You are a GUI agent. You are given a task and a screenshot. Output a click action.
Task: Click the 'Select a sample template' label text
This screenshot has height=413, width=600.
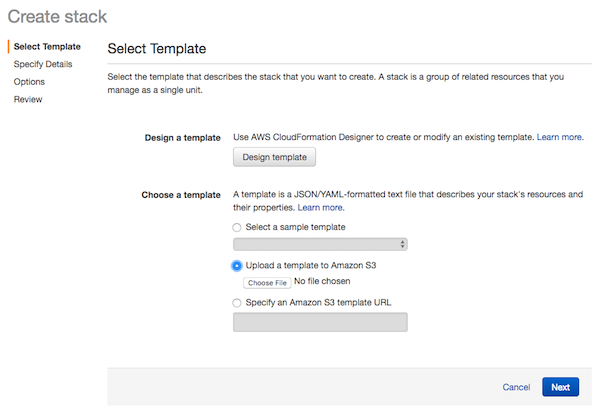tap(295, 227)
